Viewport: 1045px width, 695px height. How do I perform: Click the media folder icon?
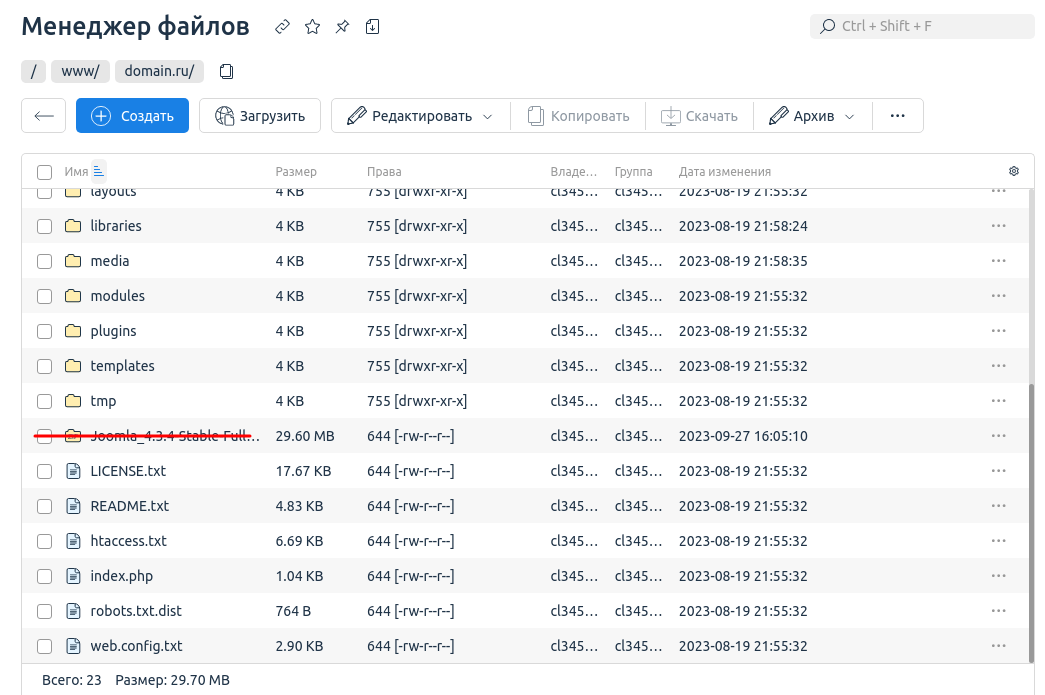coord(73,261)
